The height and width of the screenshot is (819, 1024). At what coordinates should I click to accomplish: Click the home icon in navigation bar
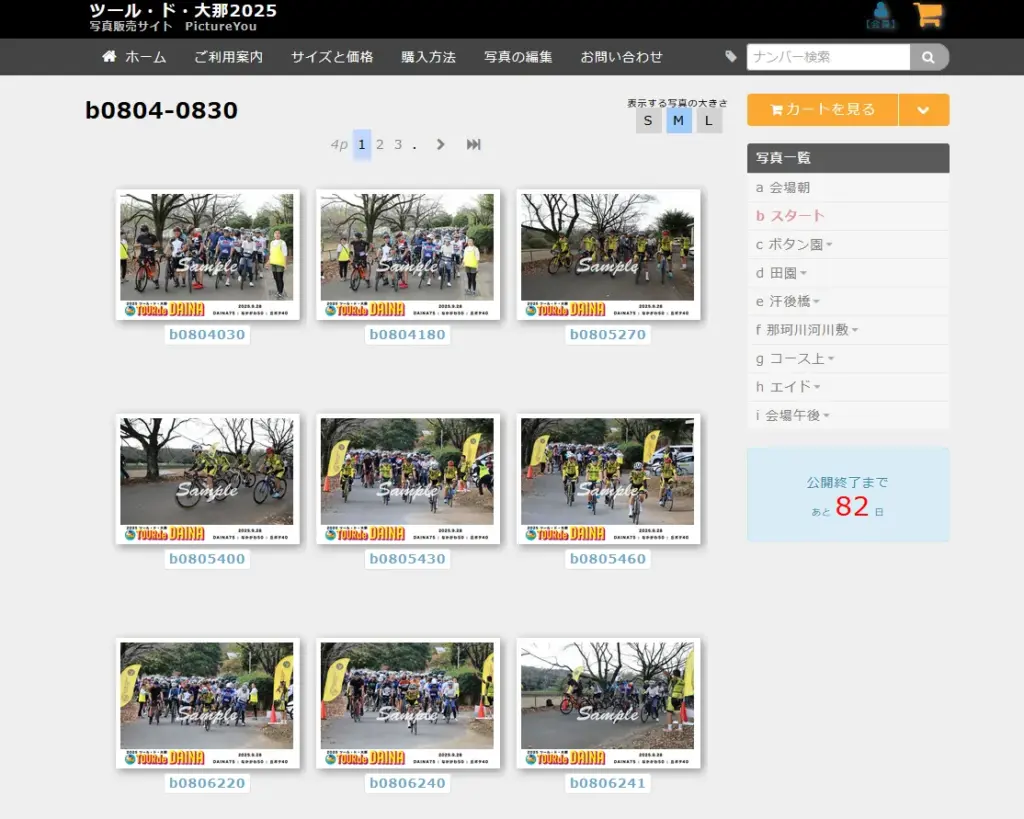coord(110,57)
